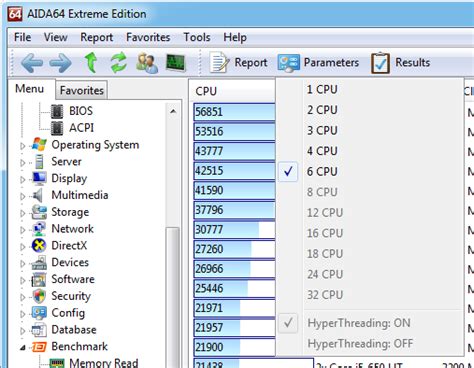Image resolution: width=474 pixels, height=368 pixels.
Task: Select 32 CPU menu entry
Action: pos(370,295)
